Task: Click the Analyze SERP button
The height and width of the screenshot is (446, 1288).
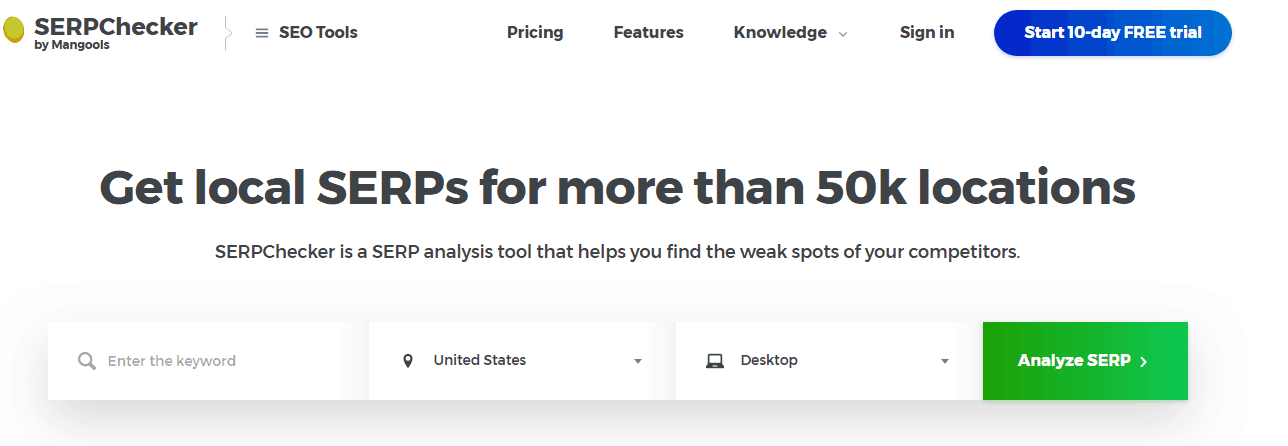Action: click(x=1085, y=361)
